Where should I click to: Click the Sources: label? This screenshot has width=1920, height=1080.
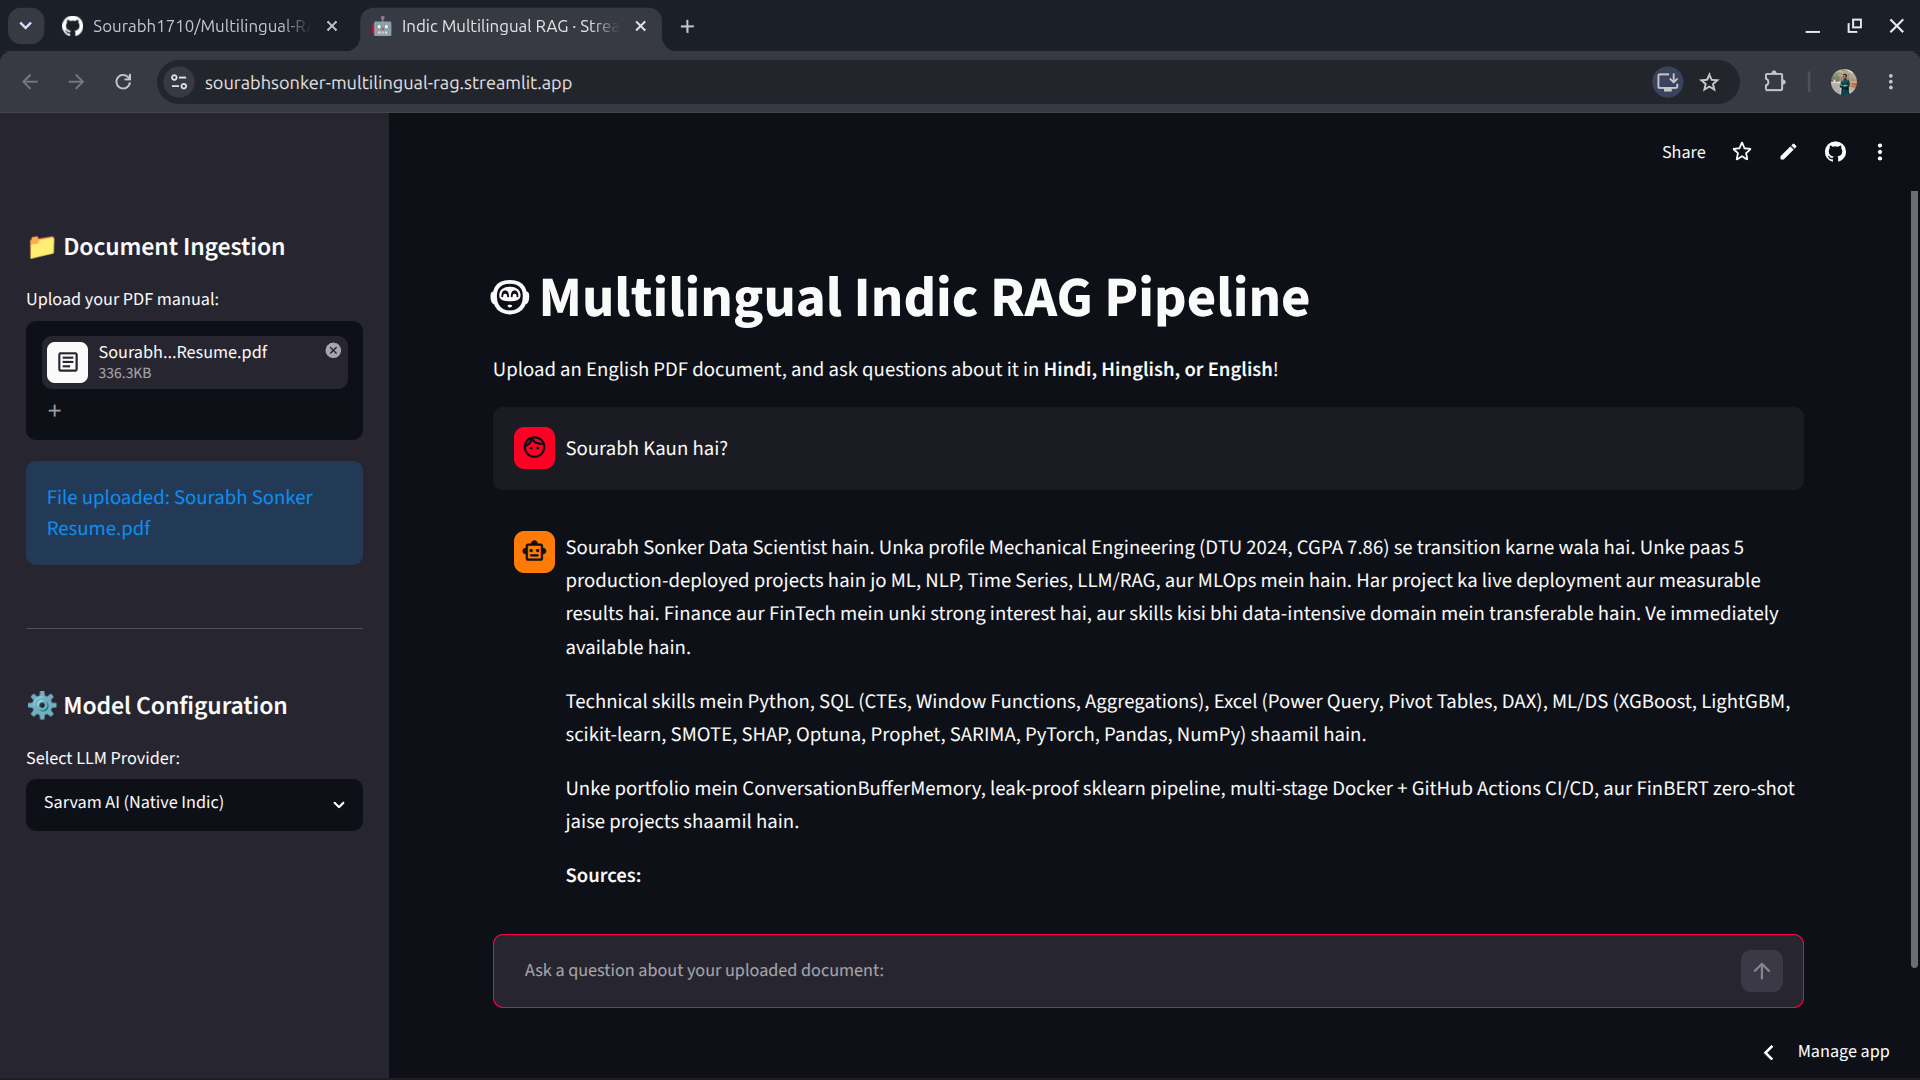pos(603,875)
